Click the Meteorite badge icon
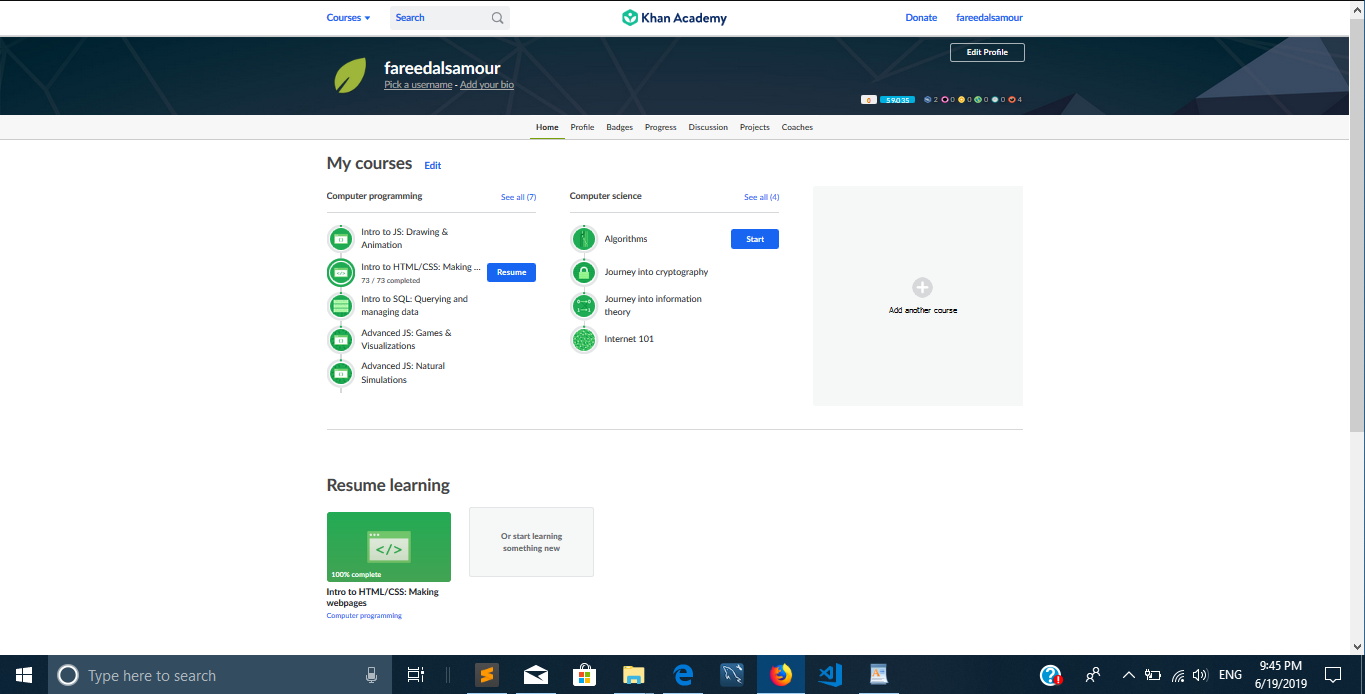 pos(1012,100)
